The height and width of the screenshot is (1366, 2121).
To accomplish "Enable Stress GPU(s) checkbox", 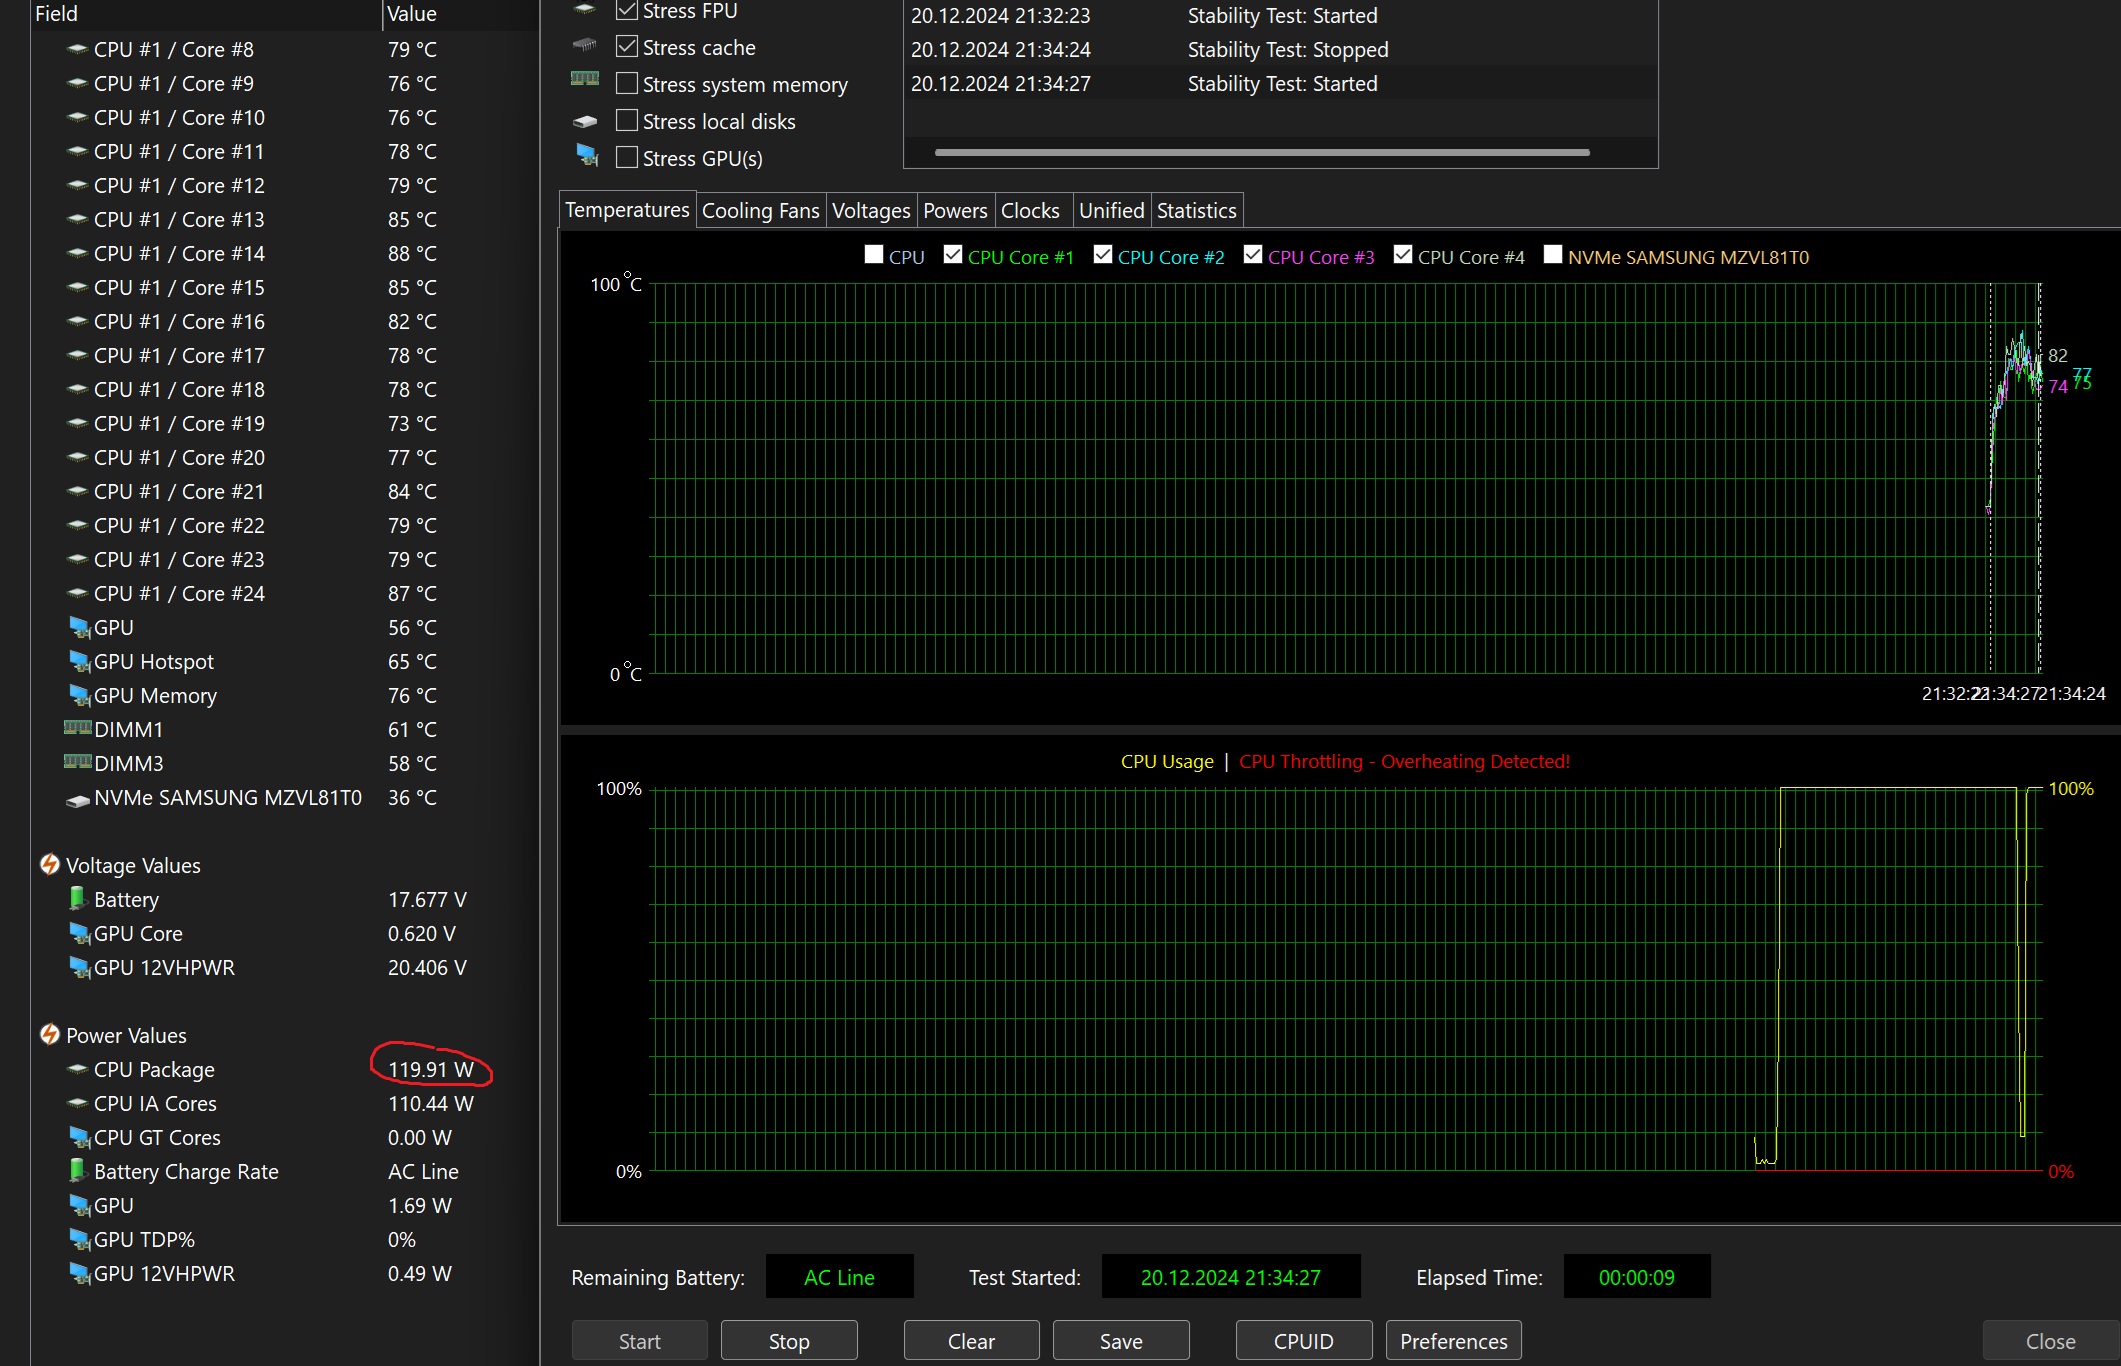I will pyautogui.click(x=627, y=157).
